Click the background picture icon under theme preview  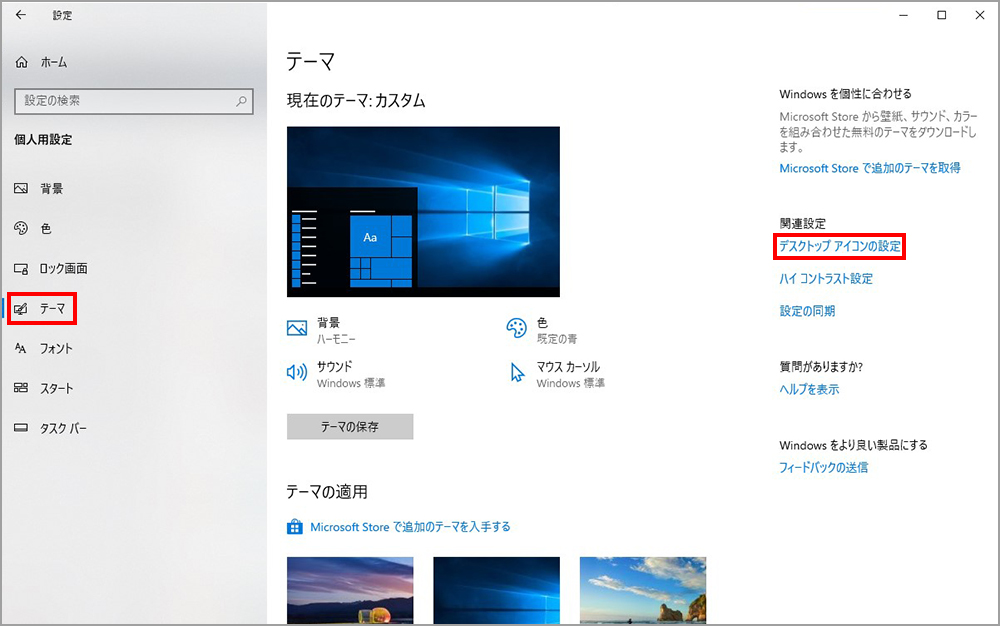(297, 328)
